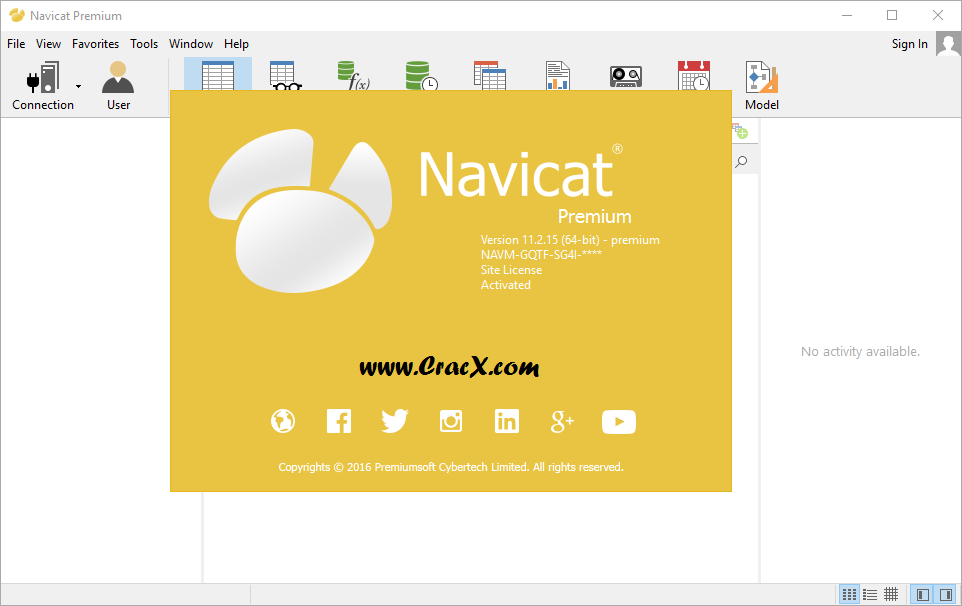Select the View toolbar icon with glasses
The image size is (962, 606).
pyautogui.click(x=285, y=75)
